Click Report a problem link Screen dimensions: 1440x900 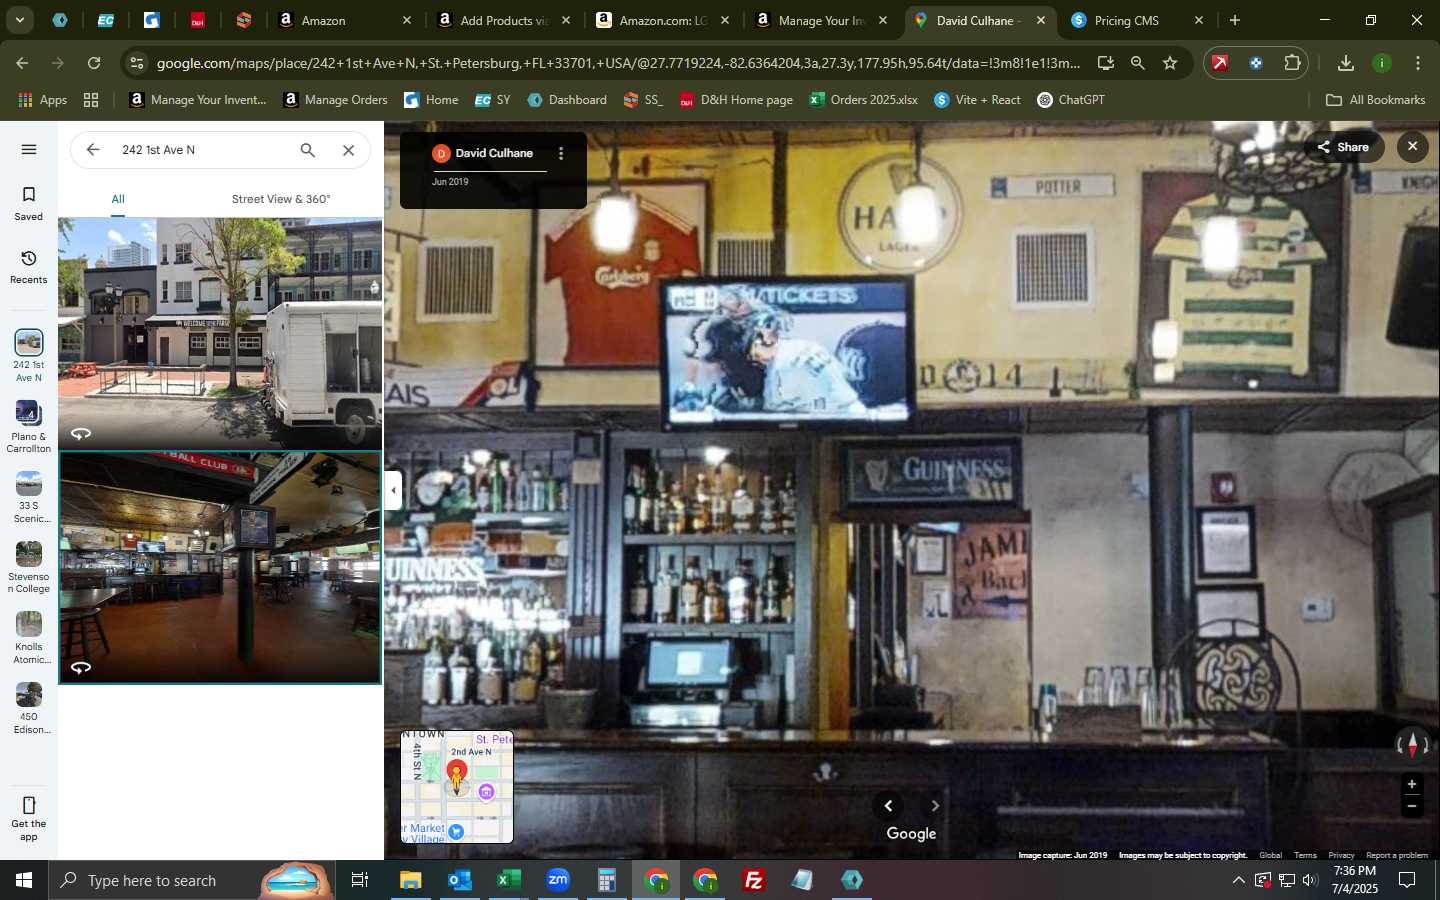coord(1397,855)
